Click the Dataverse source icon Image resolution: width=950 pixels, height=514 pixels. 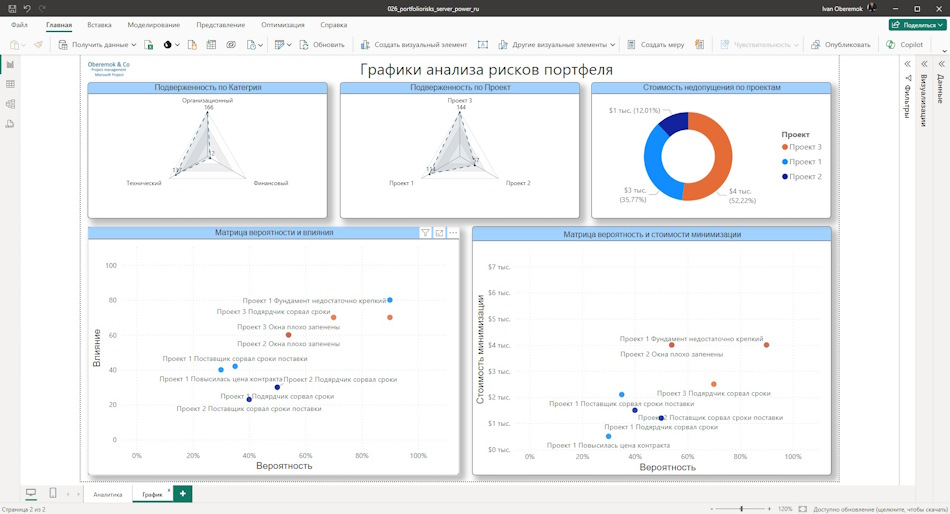tap(231, 45)
